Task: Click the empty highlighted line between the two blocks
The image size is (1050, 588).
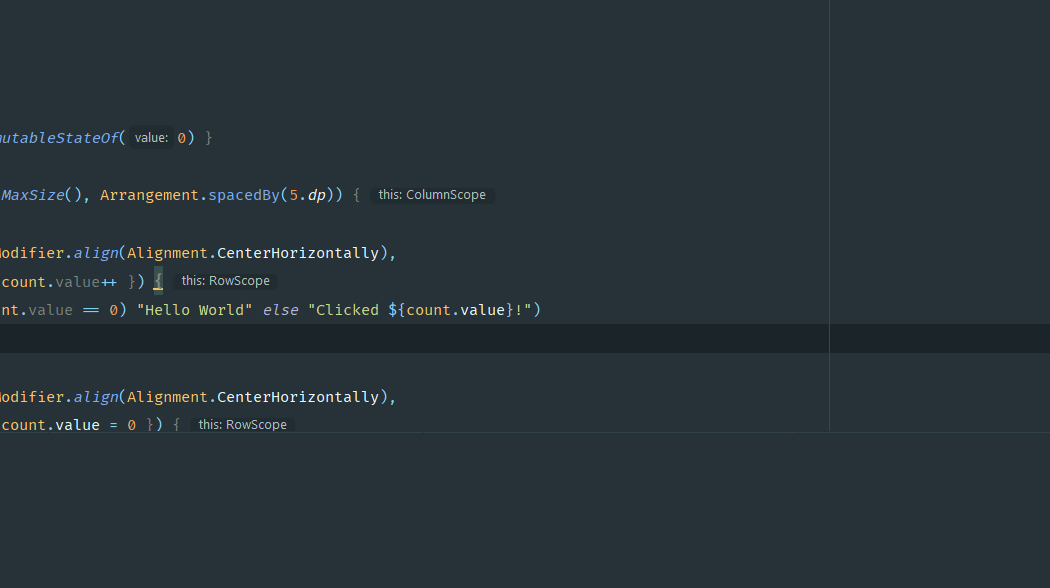Action: pyautogui.click(x=400, y=338)
